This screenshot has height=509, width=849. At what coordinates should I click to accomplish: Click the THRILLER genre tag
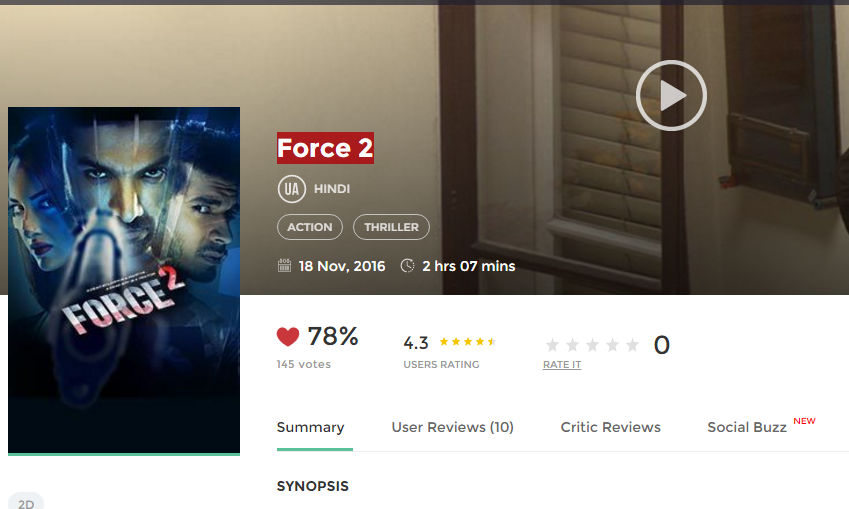[x=391, y=227]
